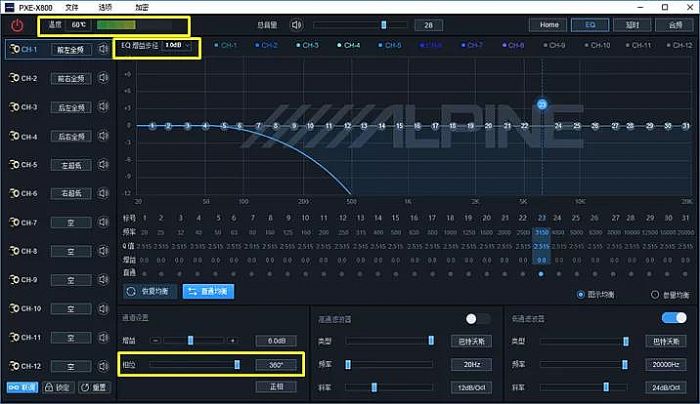The width and height of the screenshot is (700, 404).
Task: Open the EQ gain step 1.0dB dropdown
Action: 177,45
